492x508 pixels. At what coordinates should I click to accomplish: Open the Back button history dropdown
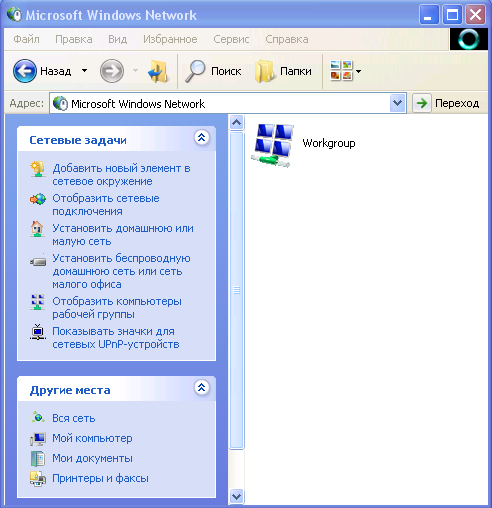85,71
